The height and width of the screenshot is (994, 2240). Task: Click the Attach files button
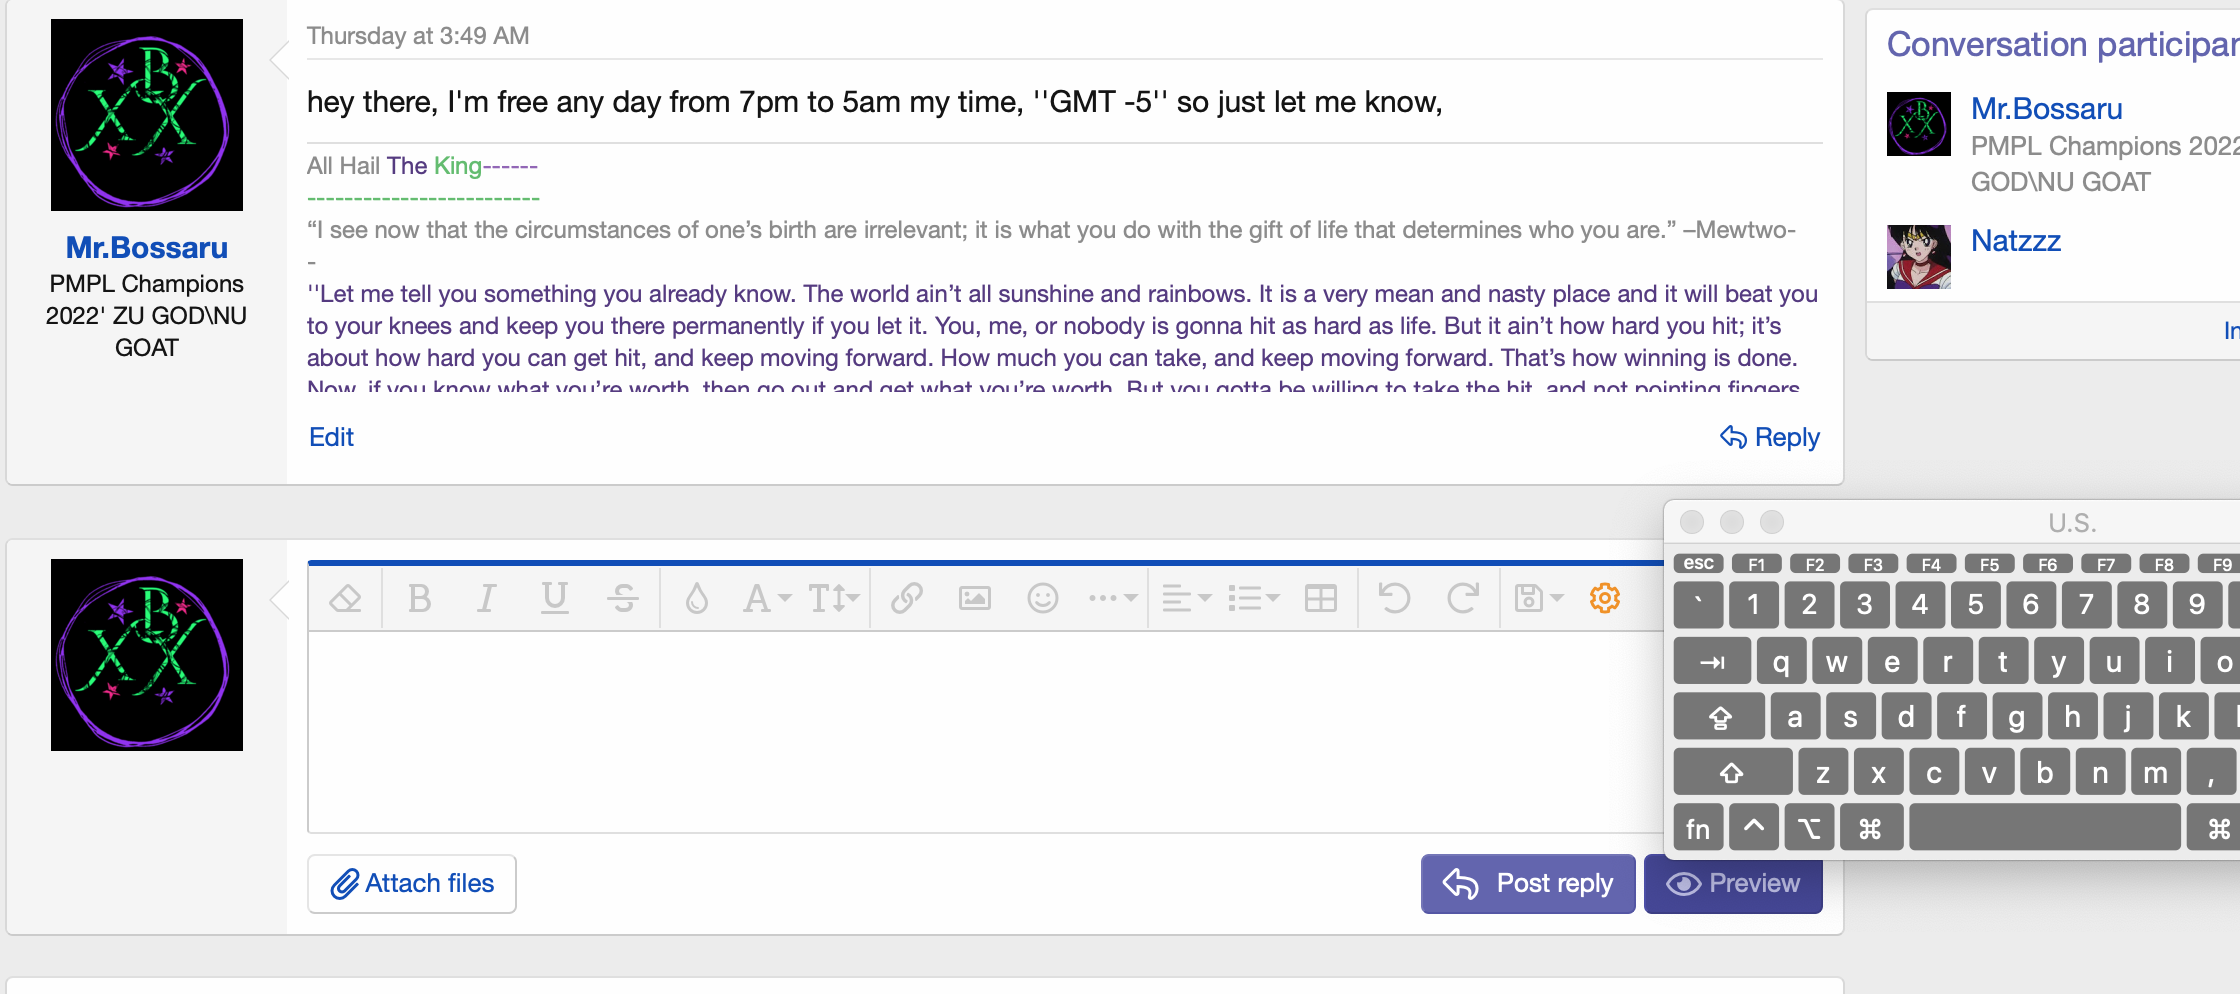pyautogui.click(x=411, y=884)
